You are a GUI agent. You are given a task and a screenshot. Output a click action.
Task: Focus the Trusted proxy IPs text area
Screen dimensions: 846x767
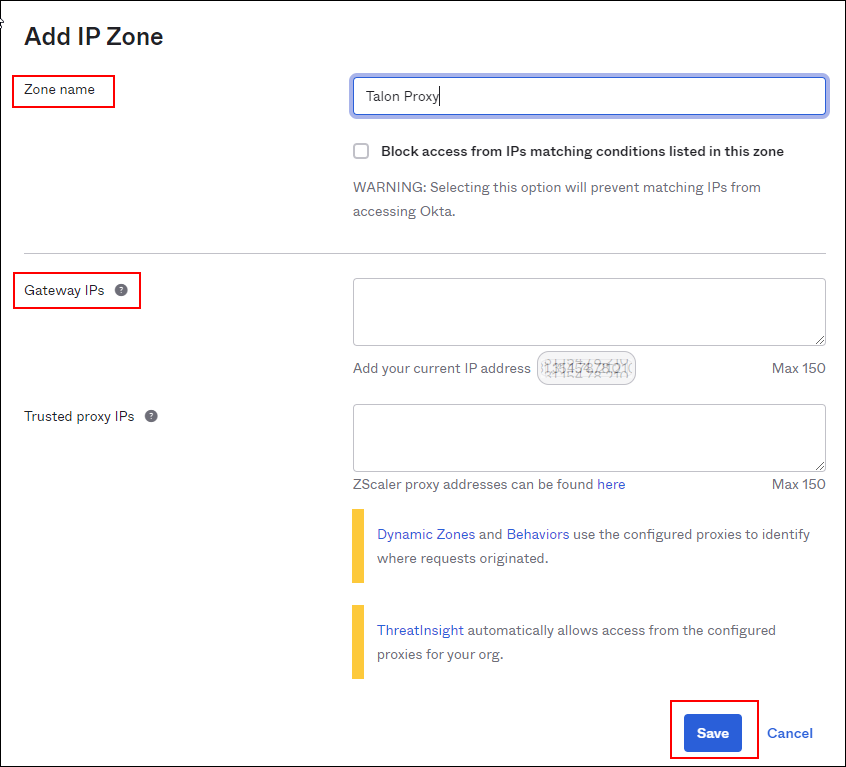point(588,437)
